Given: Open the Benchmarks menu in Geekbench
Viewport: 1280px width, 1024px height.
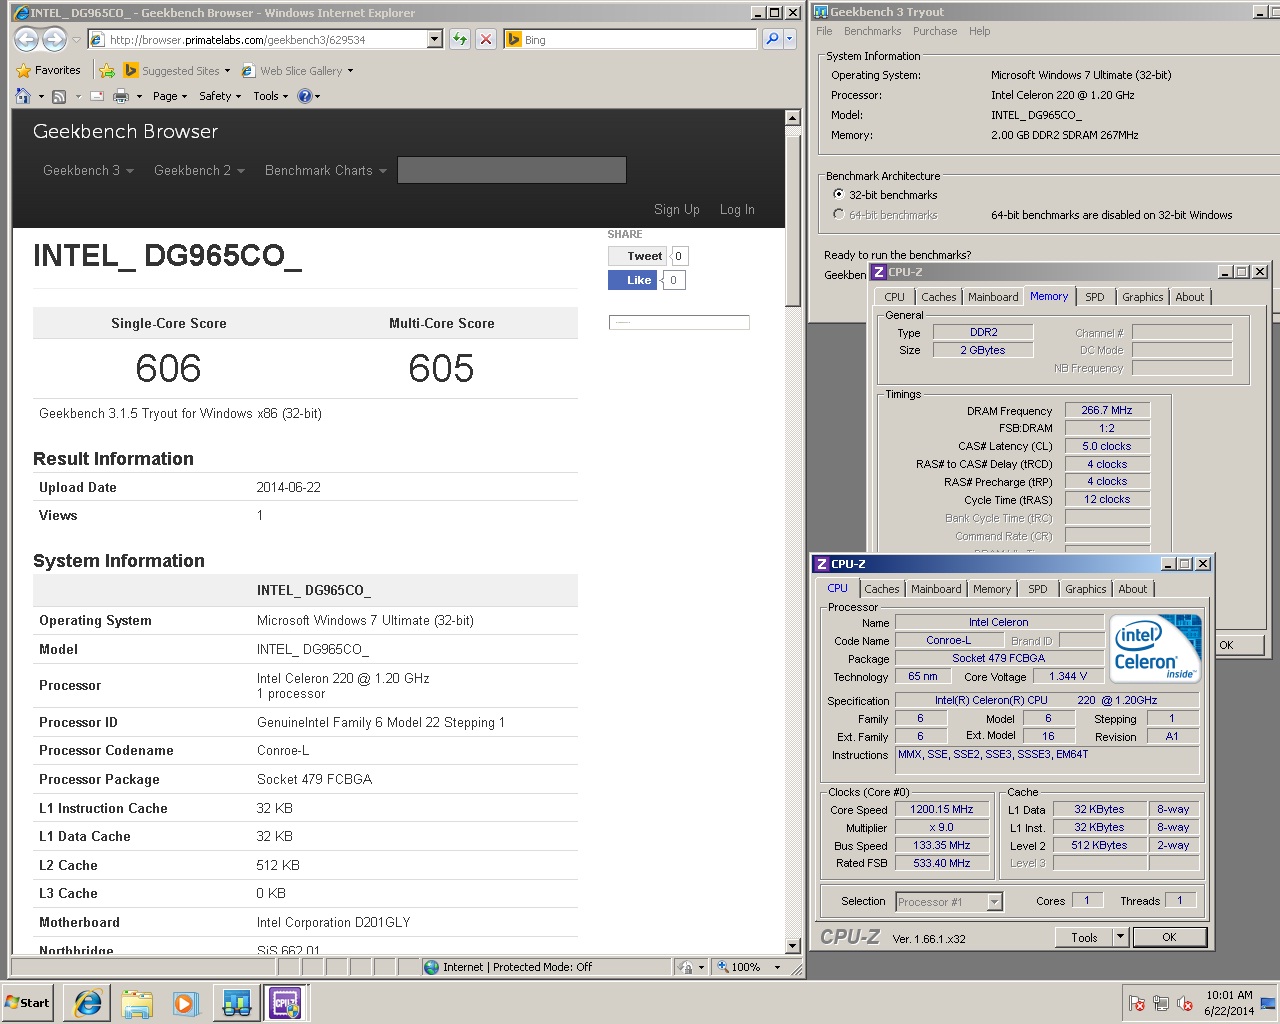Looking at the screenshot, I should point(872,31).
